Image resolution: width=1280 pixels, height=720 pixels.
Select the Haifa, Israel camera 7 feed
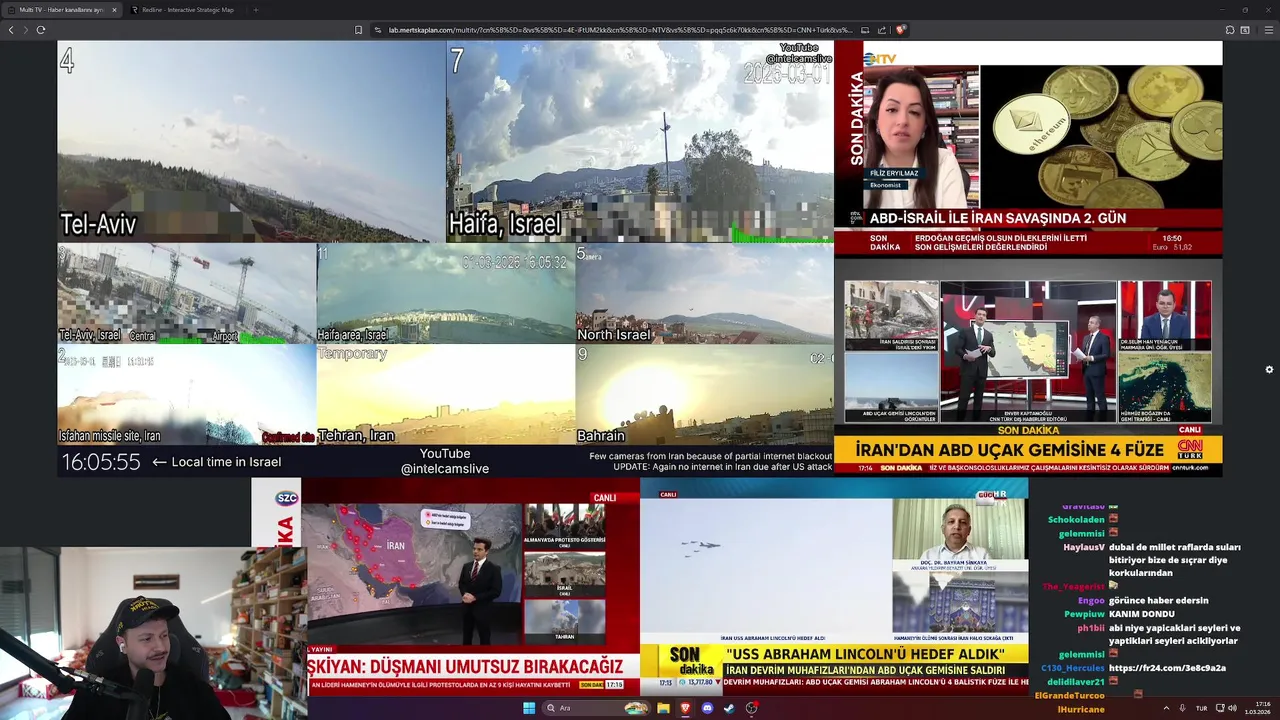point(640,141)
